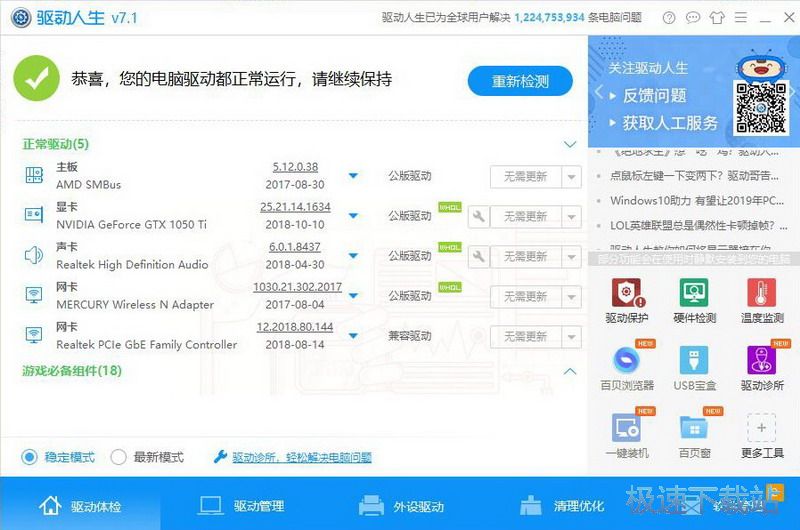The height and width of the screenshot is (530, 800).
Task: Open the 无需更新 dropdown arrow in Realtek PCIe row
Action: [x=571, y=337]
